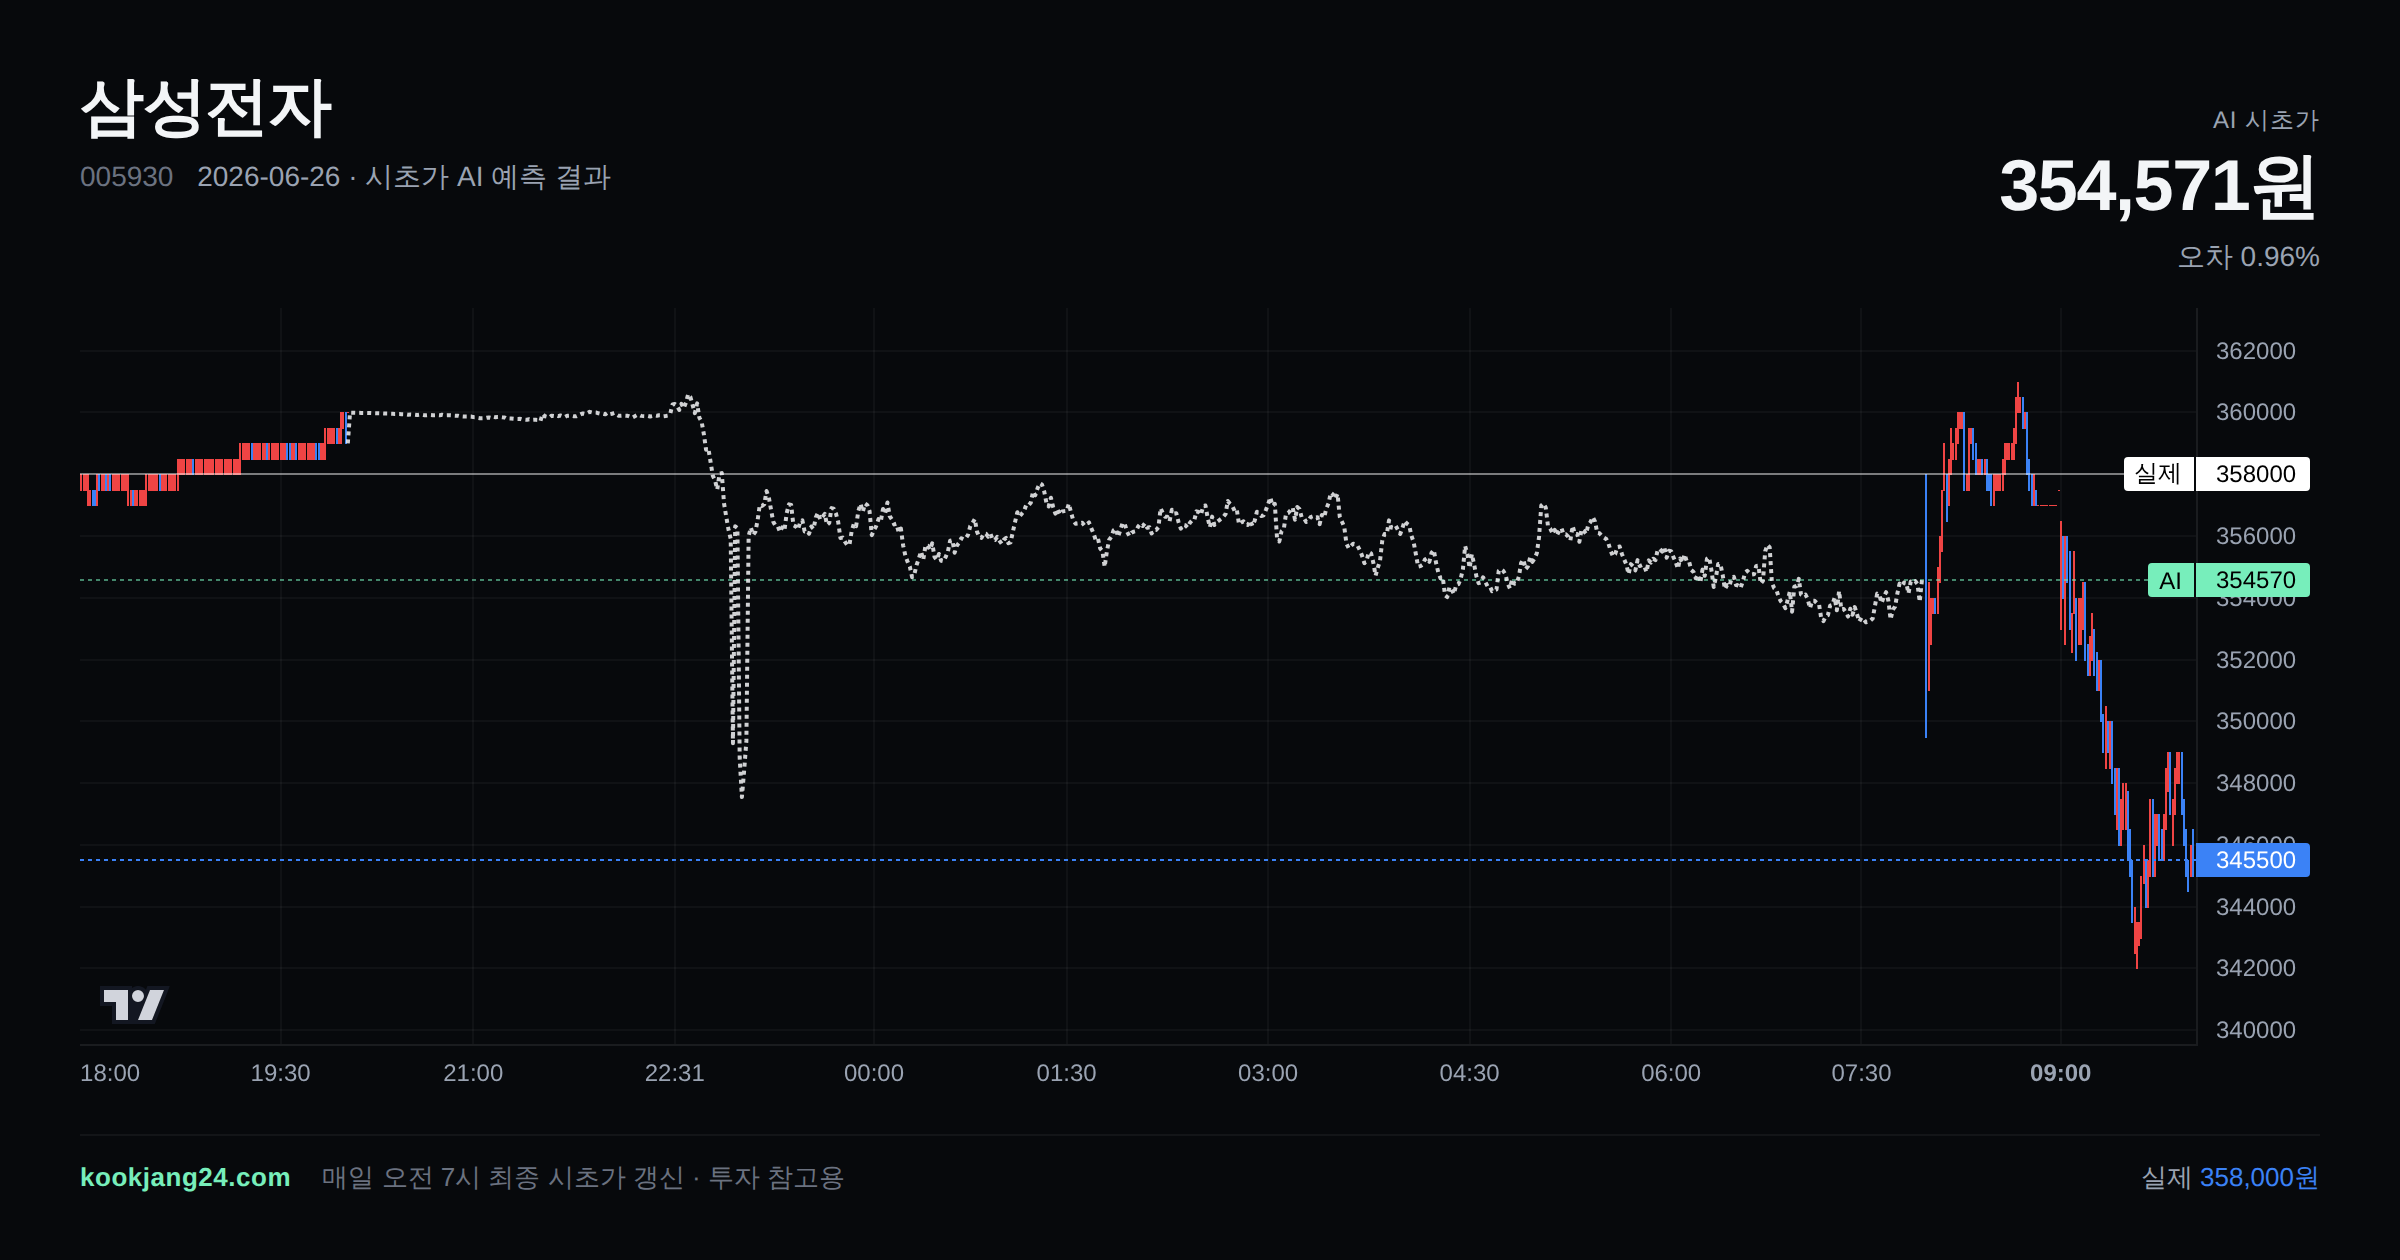
Task: Click the 342000 price axis value
Action: [2255, 968]
